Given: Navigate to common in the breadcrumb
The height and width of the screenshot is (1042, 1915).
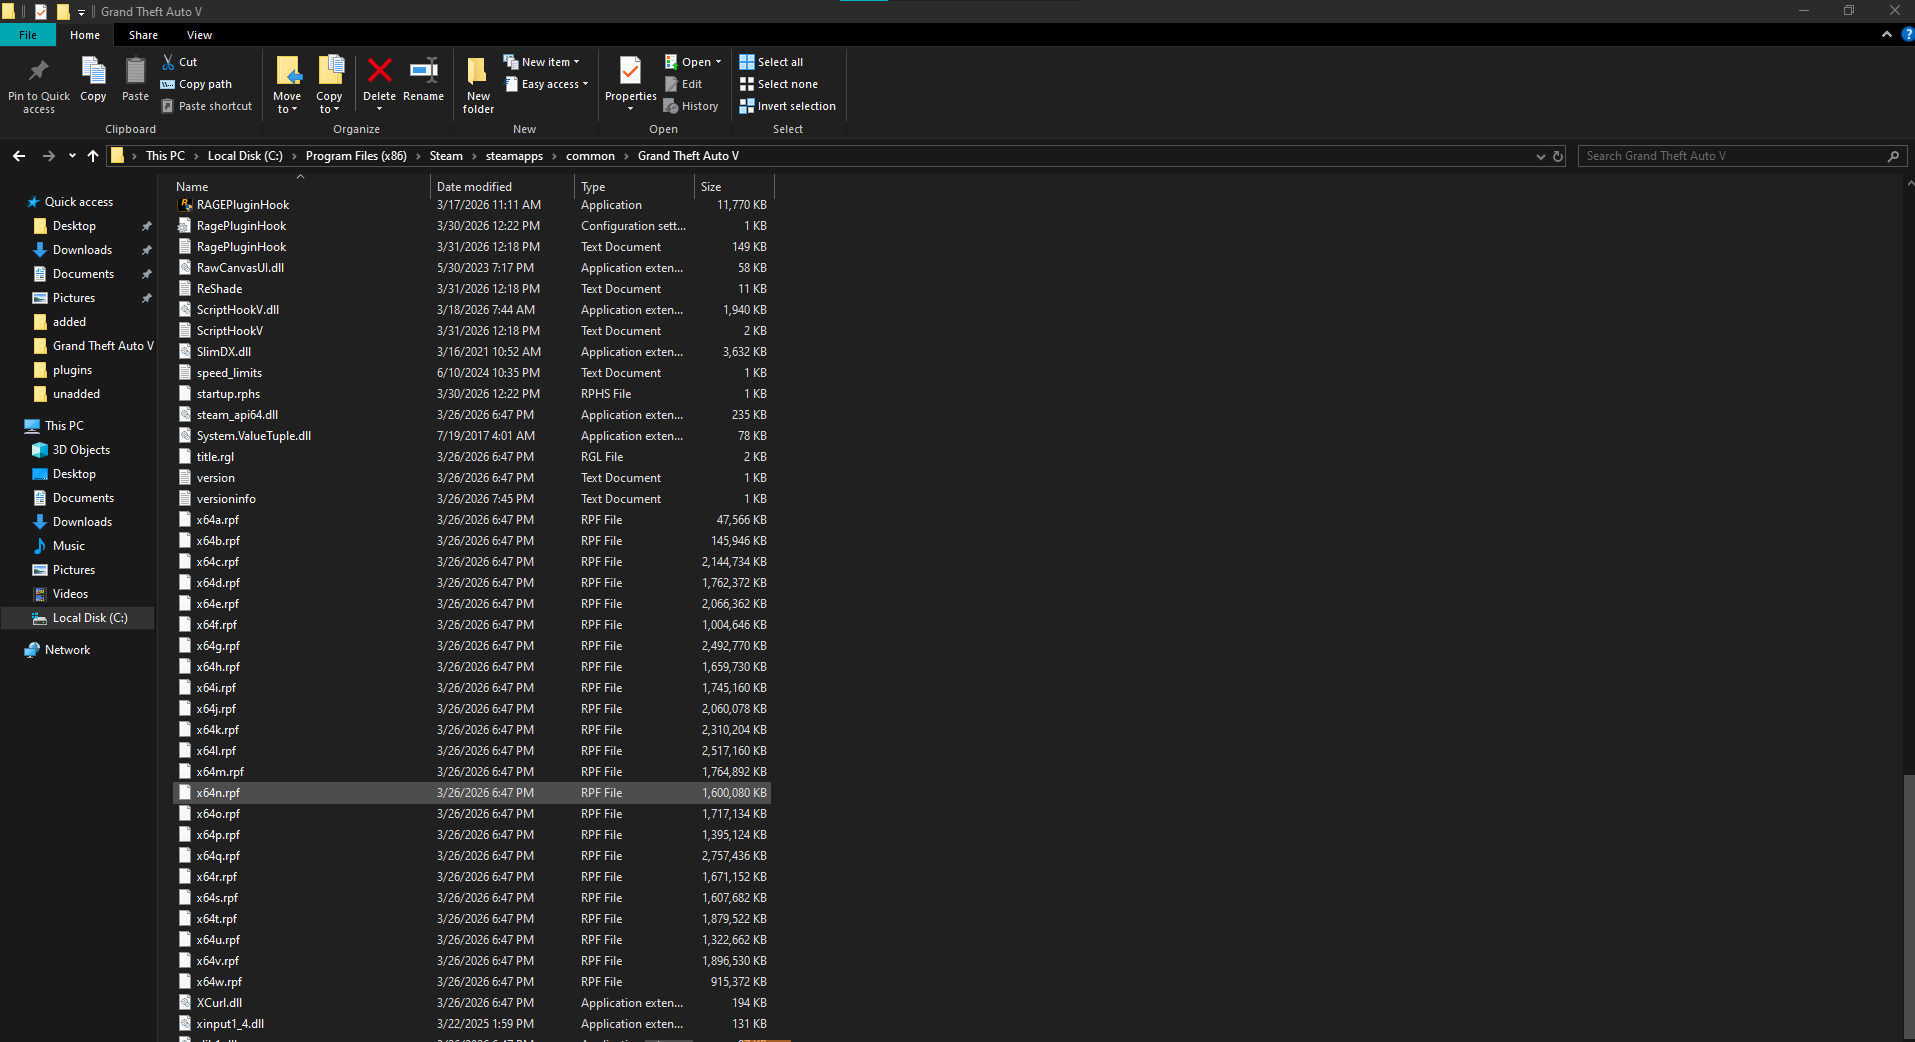Looking at the screenshot, I should tap(590, 156).
